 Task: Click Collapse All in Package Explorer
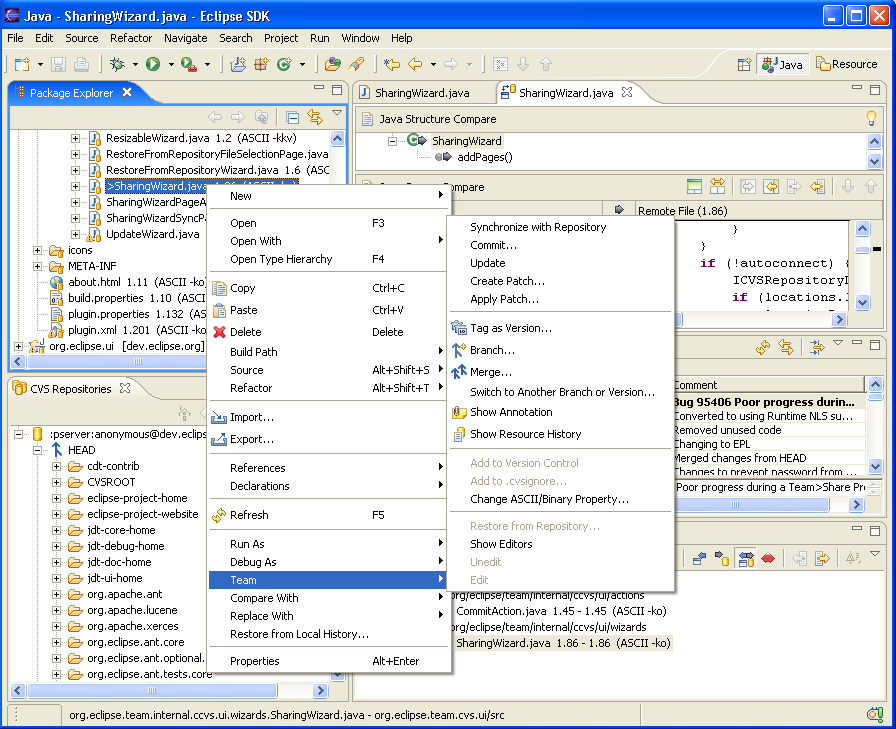(x=293, y=118)
